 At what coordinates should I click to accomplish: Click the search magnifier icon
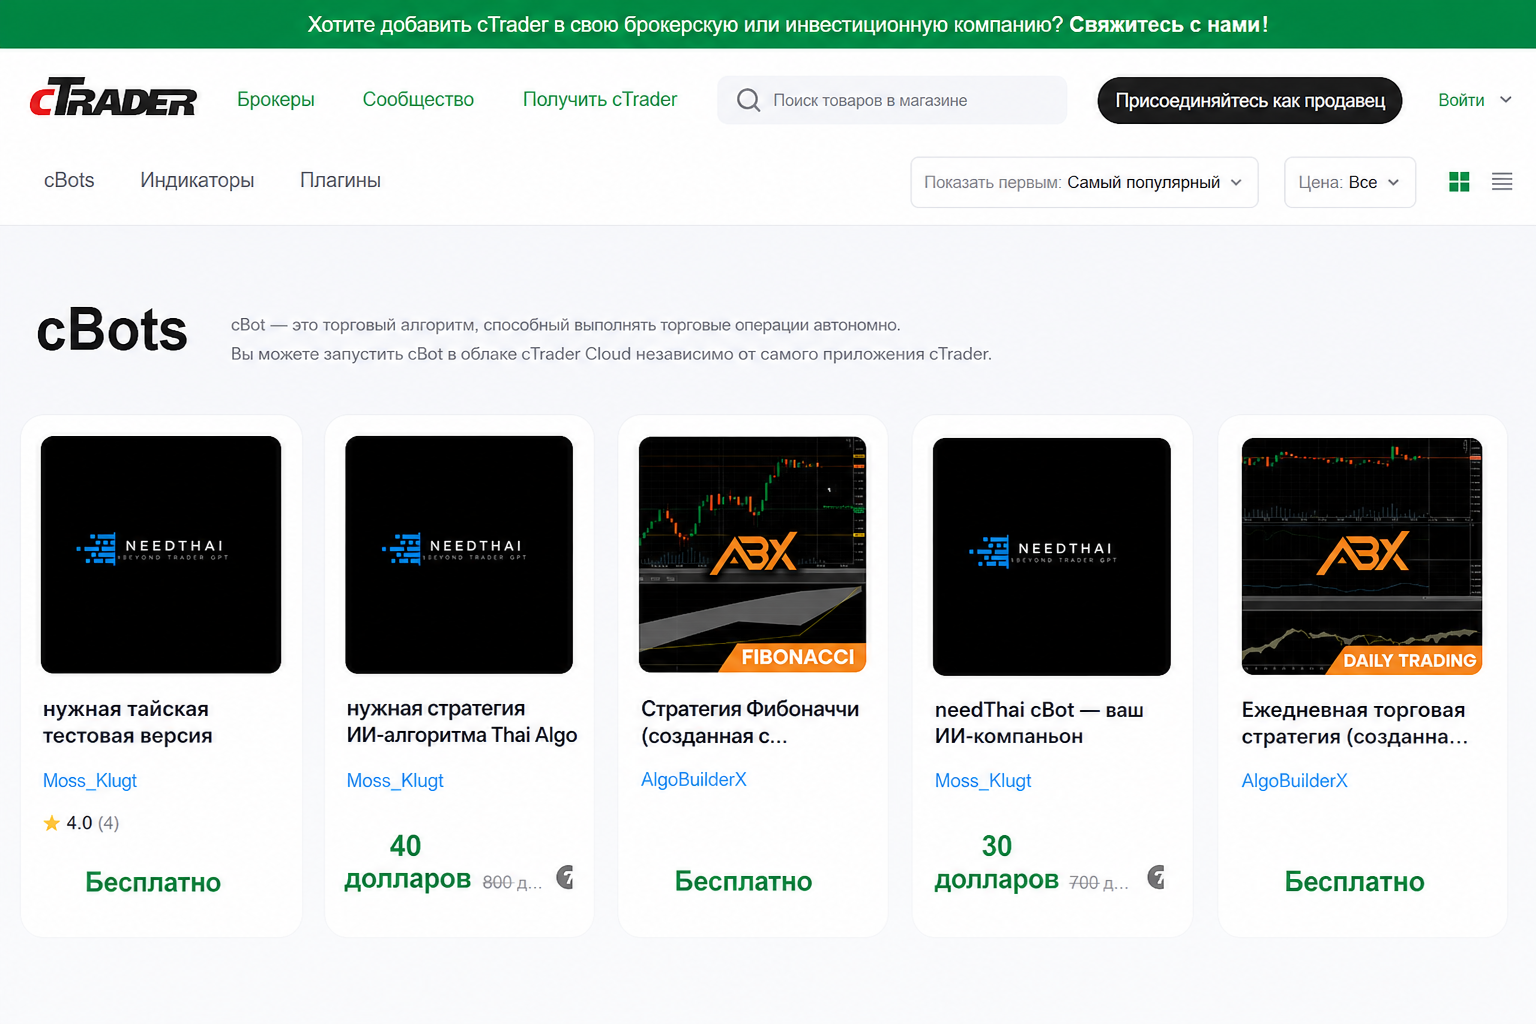[748, 100]
